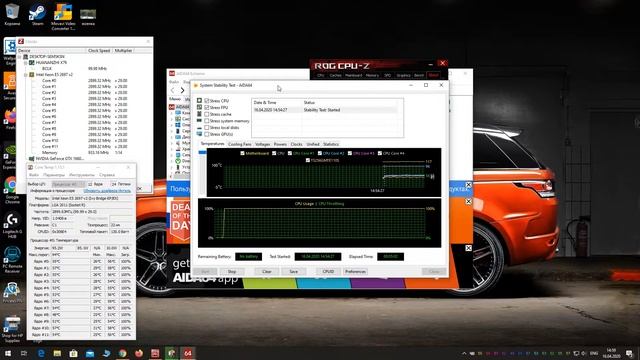The width and height of the screenshot is (640, 360).
Task: Switch to the Cooling Fans tab
Action: tap(240, 144)
